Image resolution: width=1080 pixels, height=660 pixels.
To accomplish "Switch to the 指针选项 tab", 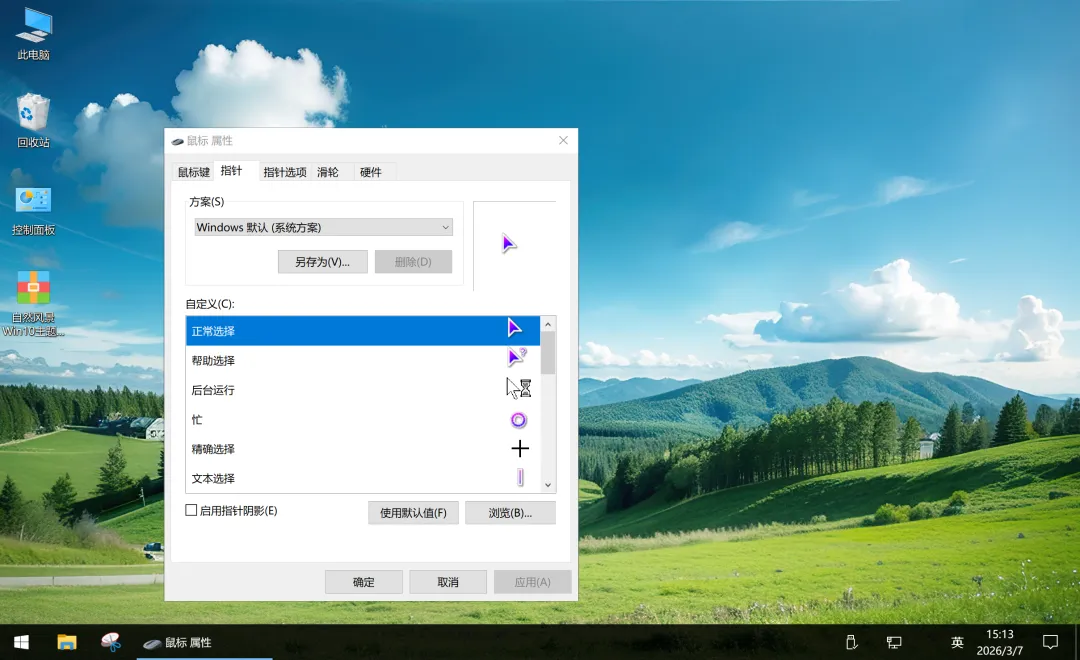I will [x=285, y=172].
